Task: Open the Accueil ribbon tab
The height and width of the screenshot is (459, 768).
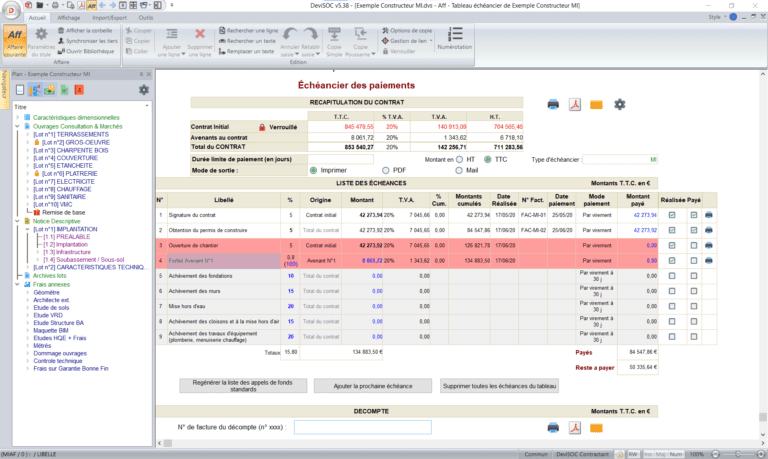Action: click(37, 18)
